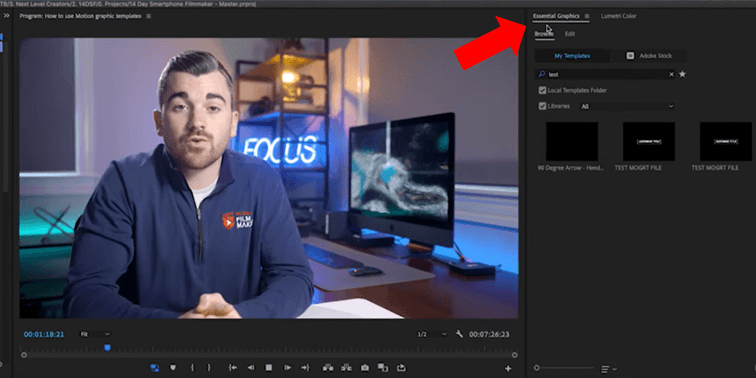Click the blue toggle button in transport bar
Image resolution: width=756 pixels, height=378 pixels.
155,368
